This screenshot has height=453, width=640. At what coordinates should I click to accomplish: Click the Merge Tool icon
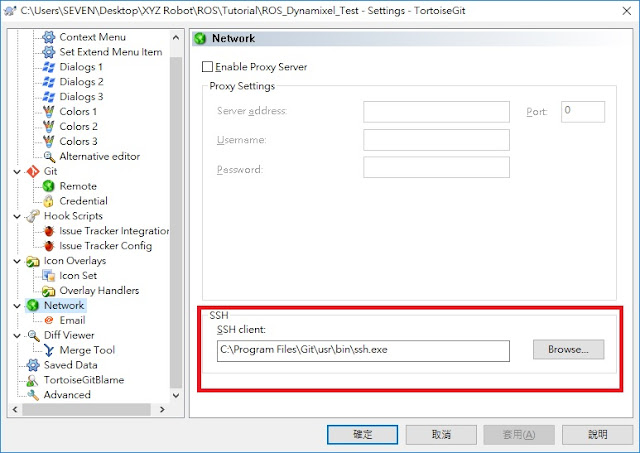pos(49,350)
